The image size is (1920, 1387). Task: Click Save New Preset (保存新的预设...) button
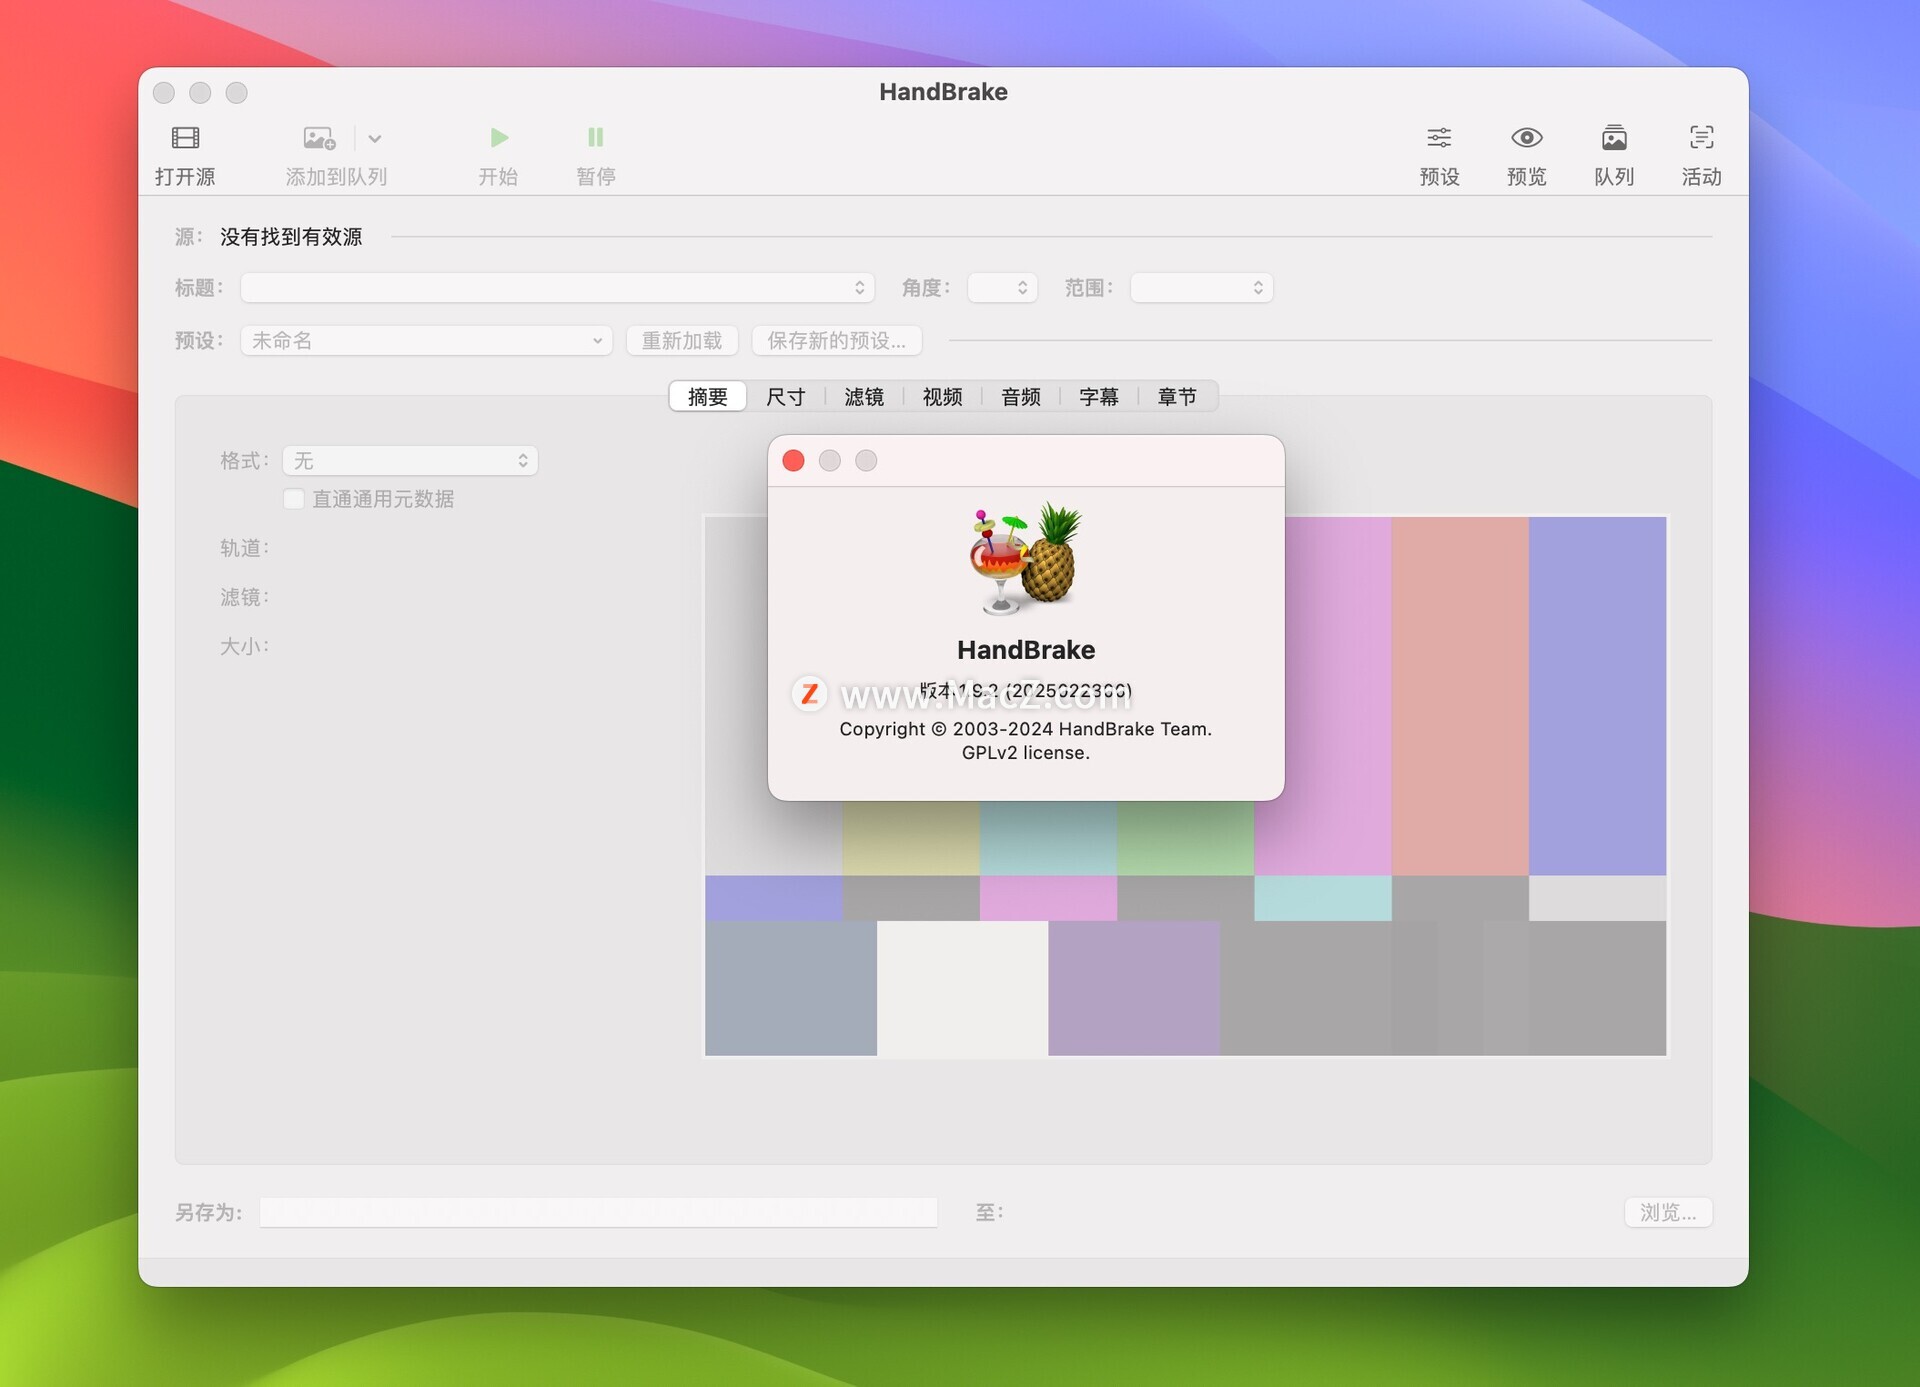pos(836,341)
